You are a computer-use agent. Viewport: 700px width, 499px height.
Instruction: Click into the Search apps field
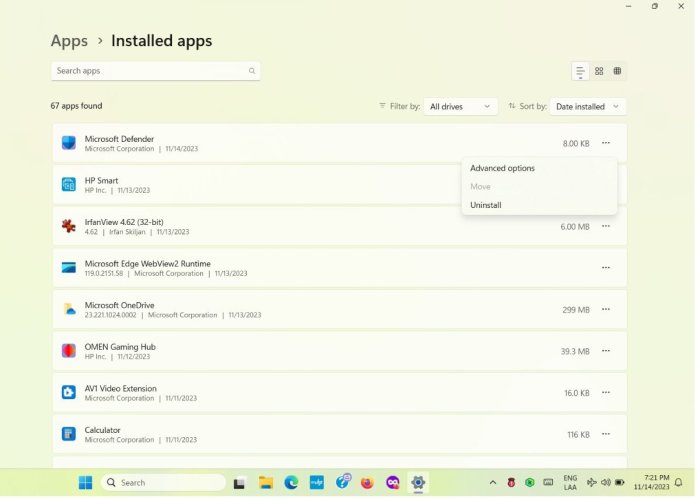[156, 71]
